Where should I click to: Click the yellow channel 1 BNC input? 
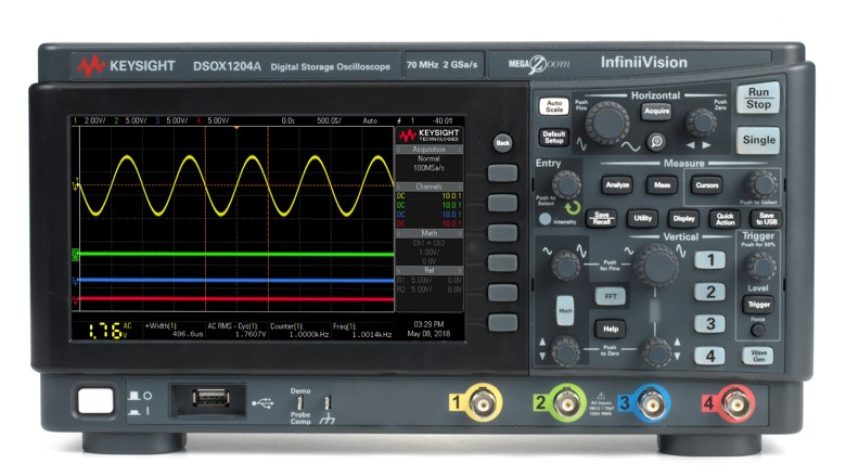(482, 402)
